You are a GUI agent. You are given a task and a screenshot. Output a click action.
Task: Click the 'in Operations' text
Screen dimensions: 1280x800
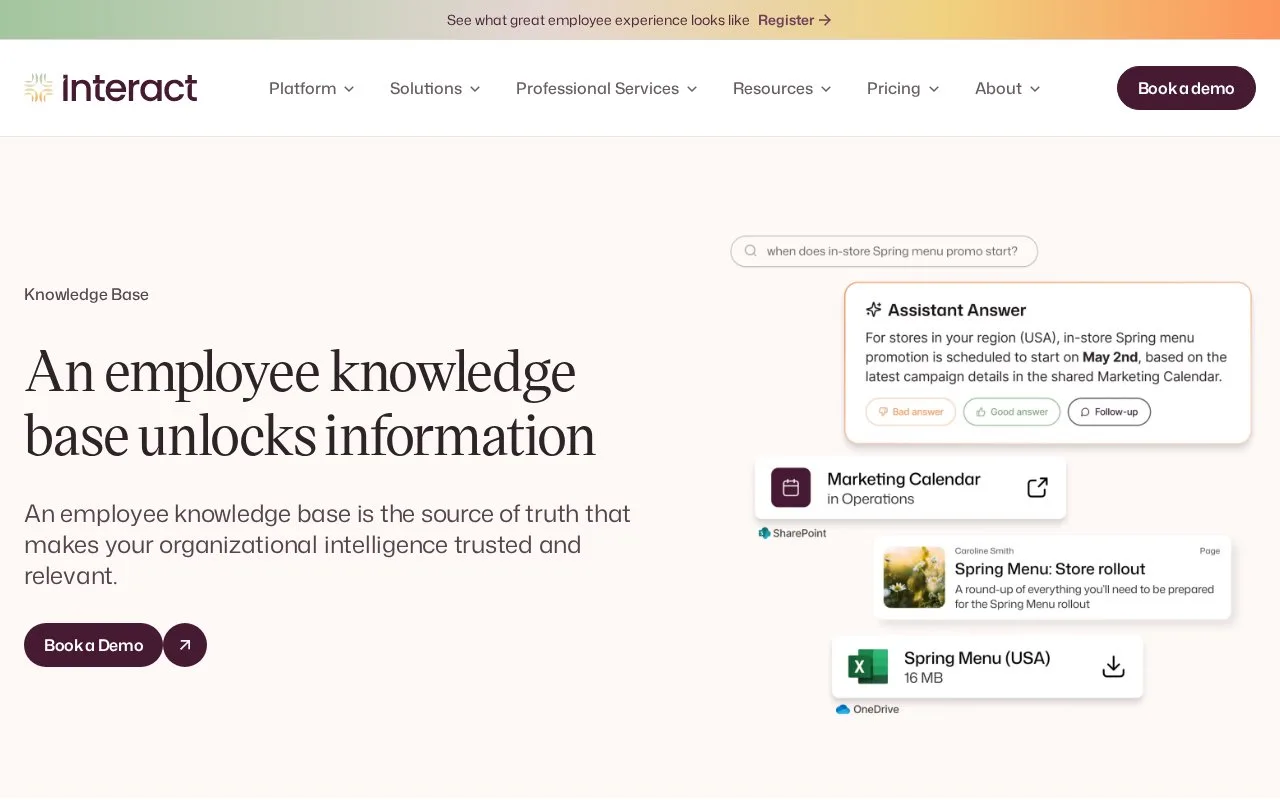coord(870,499)
